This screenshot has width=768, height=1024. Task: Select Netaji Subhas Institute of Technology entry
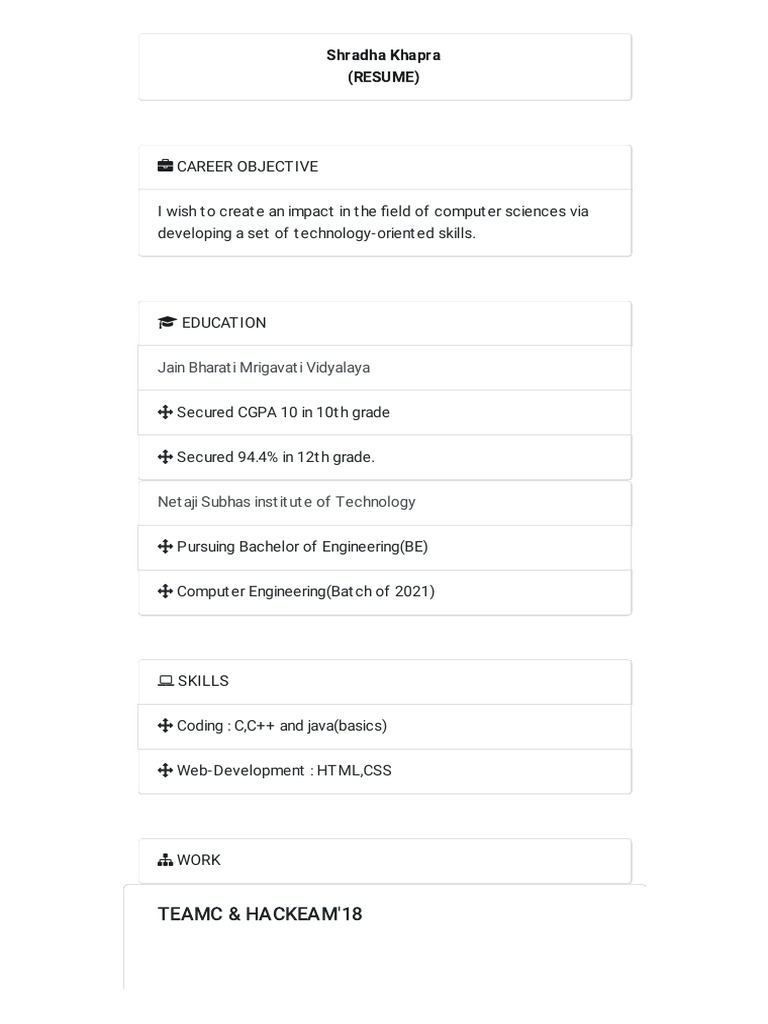click(x=385, y=502)
